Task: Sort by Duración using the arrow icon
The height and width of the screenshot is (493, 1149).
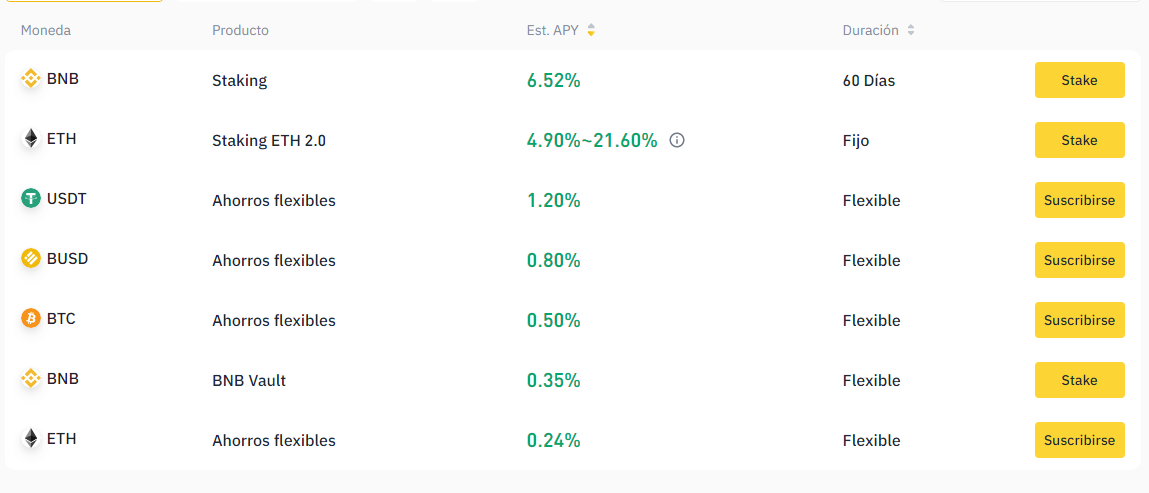Action: tap(911, 31)
